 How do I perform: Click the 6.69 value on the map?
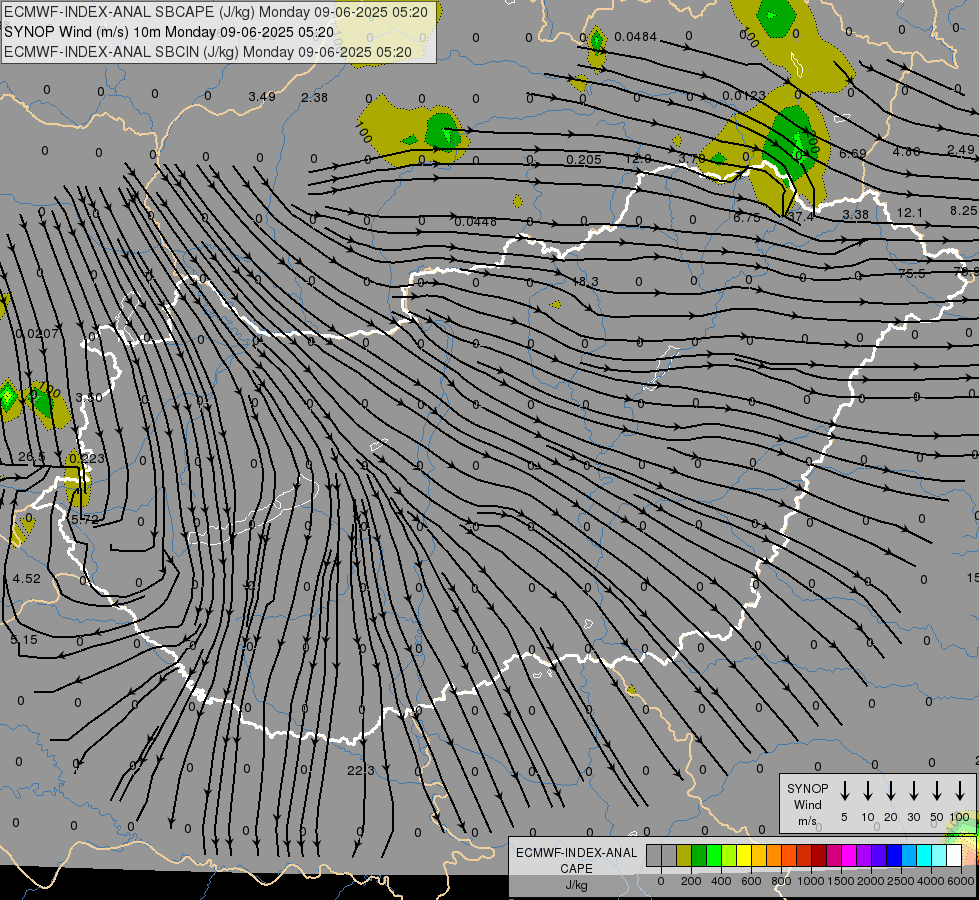click(x=853, y=154)
